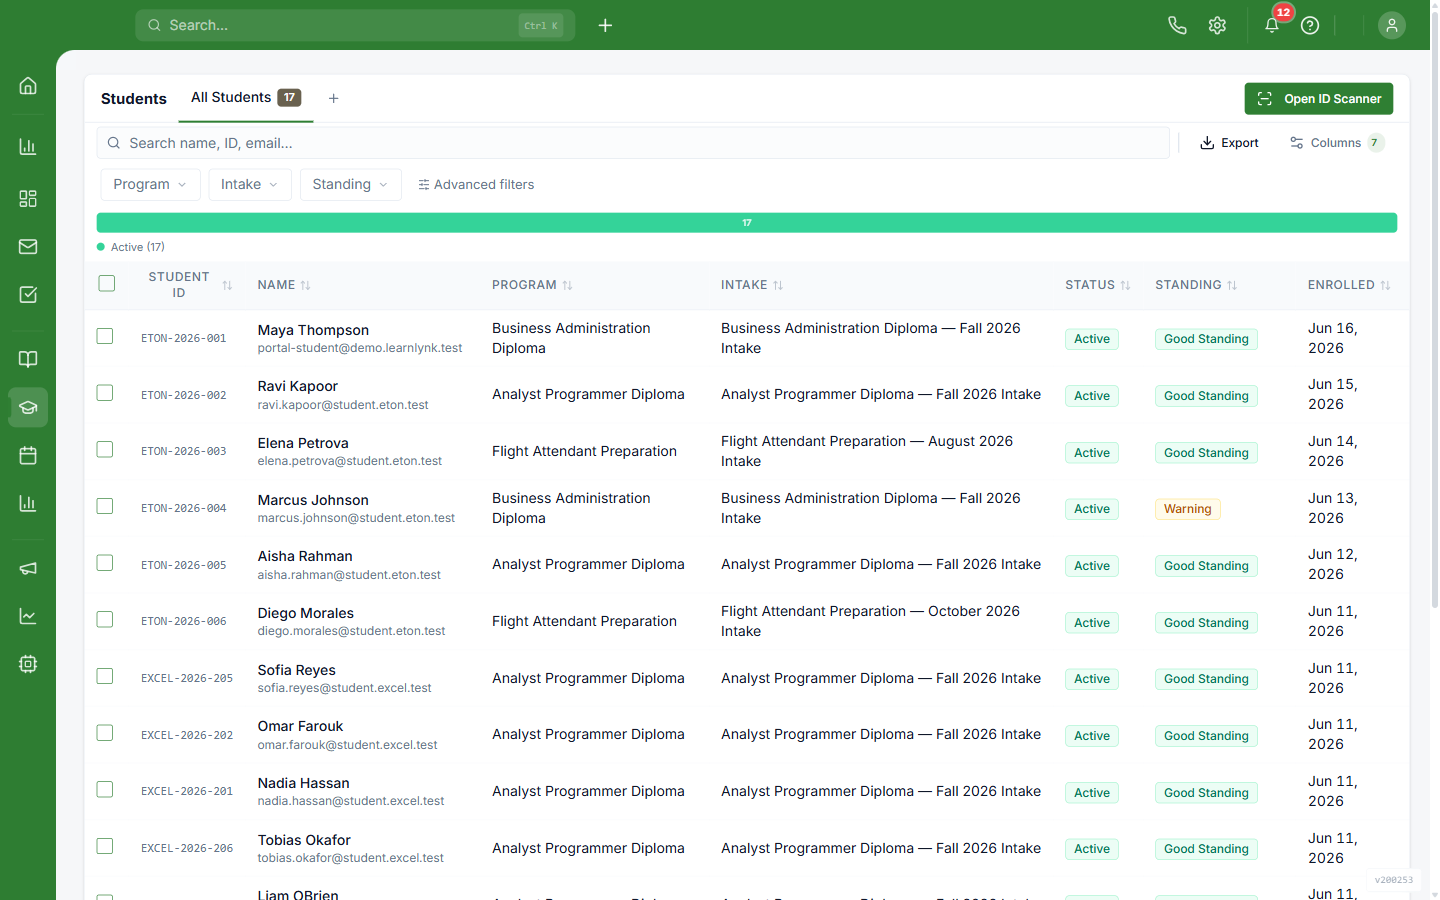Open the chip integrations sidebar icon
Viewport: 1440px width, 900px height.
click(x=28, y=664)
